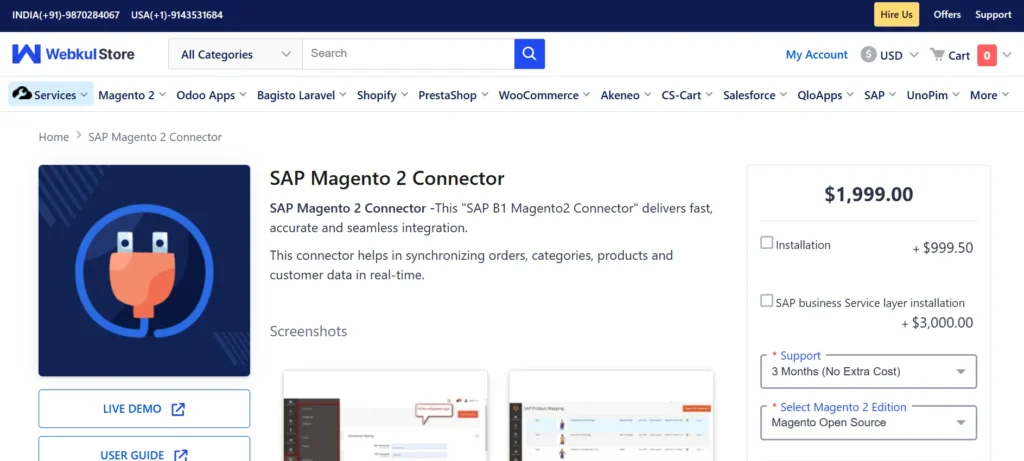
Task: Click the Screenshots section heading
Action: (x=308, y=331)
